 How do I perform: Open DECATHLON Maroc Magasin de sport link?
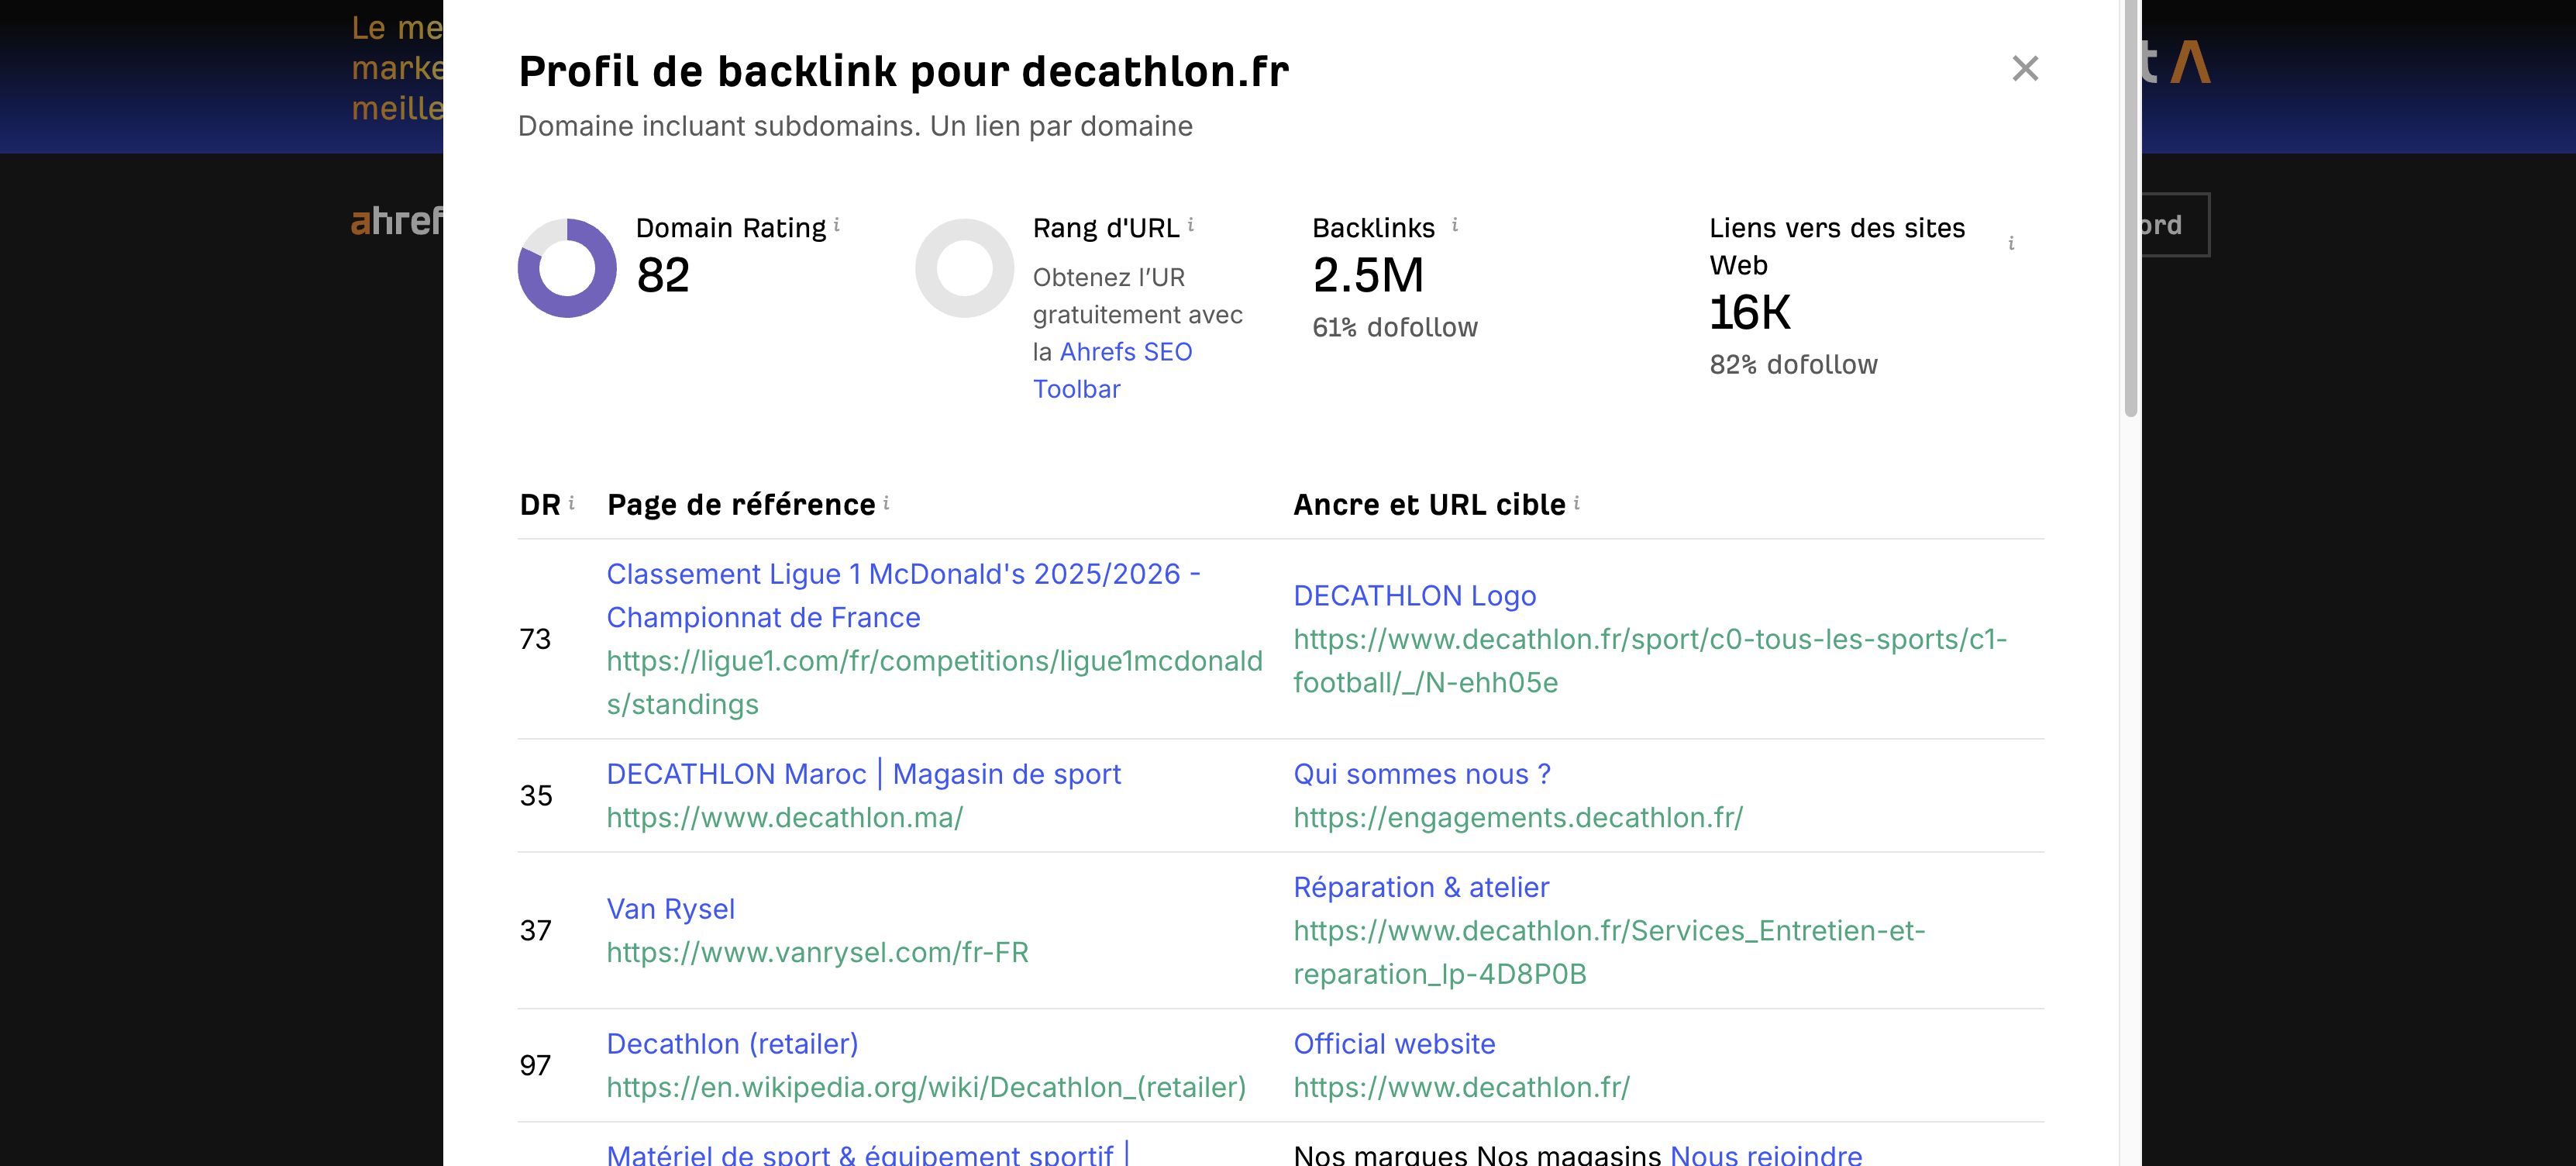tap(863, 774)
